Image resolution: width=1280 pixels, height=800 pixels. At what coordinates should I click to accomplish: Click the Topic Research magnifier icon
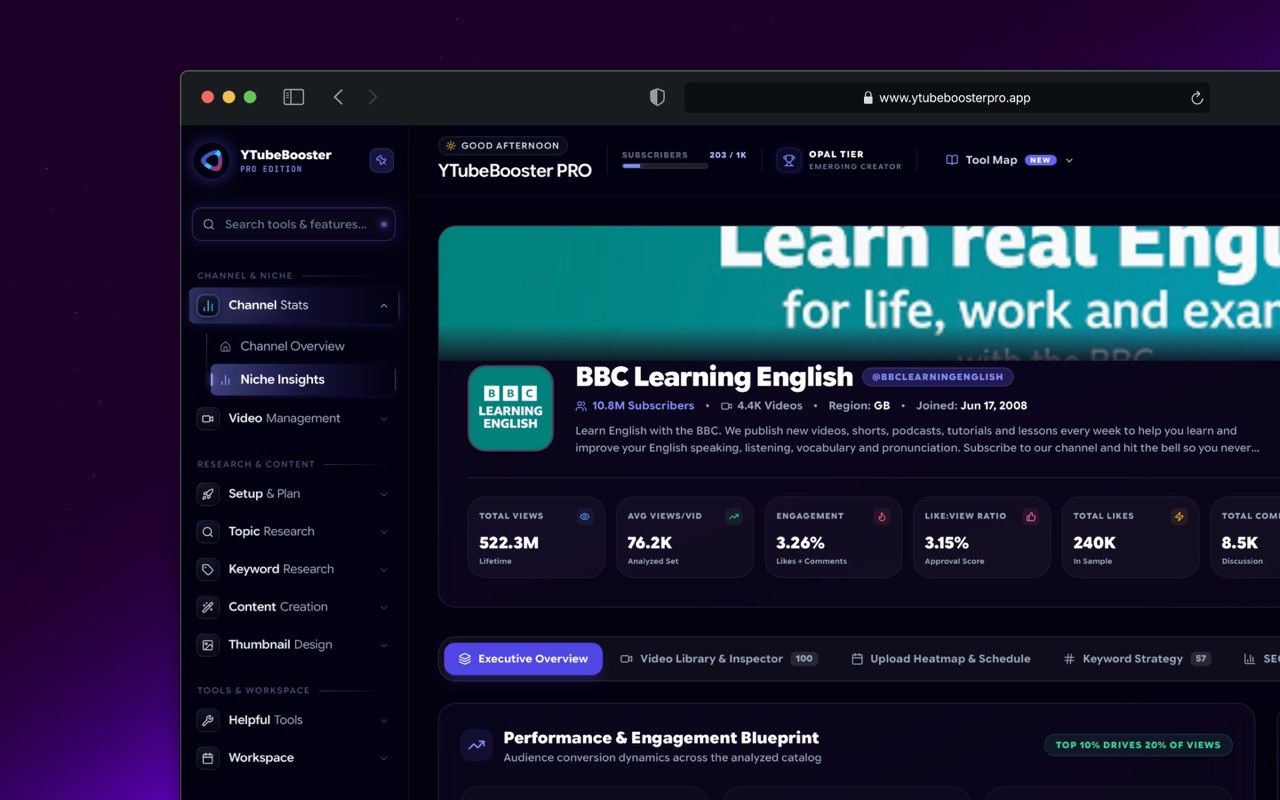tap(208, 532)
